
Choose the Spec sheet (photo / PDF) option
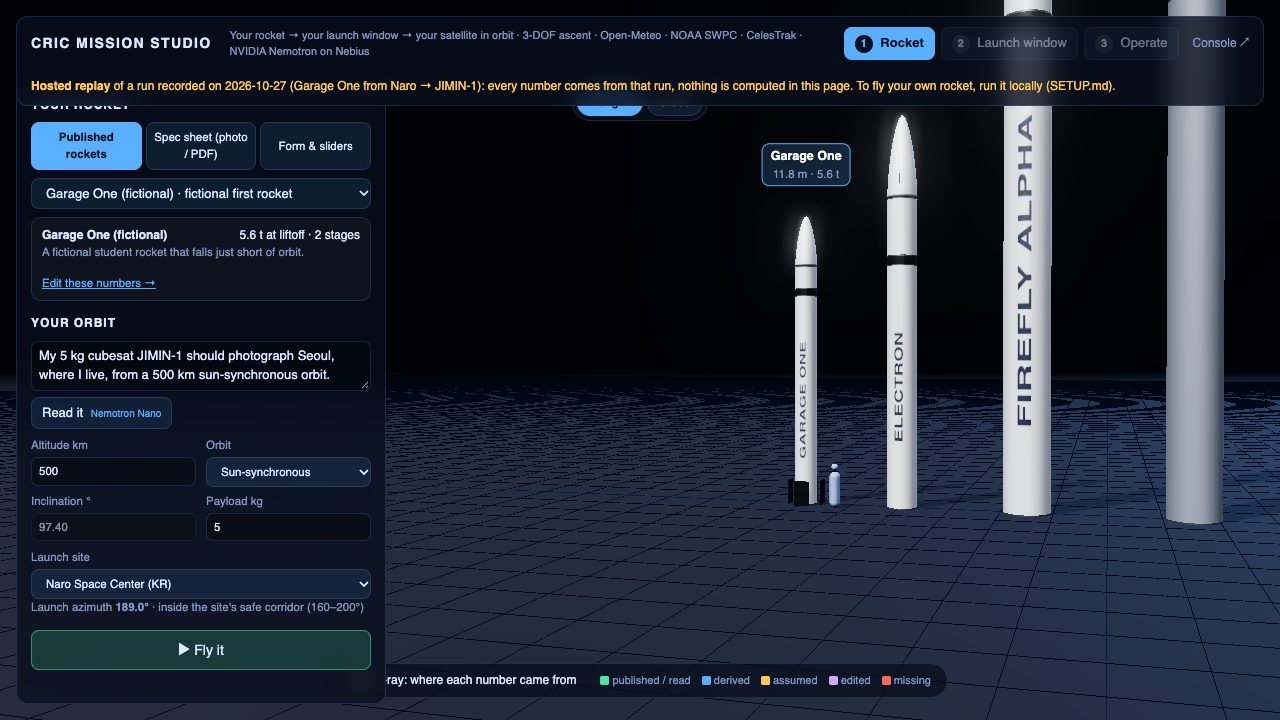point(201,146)
